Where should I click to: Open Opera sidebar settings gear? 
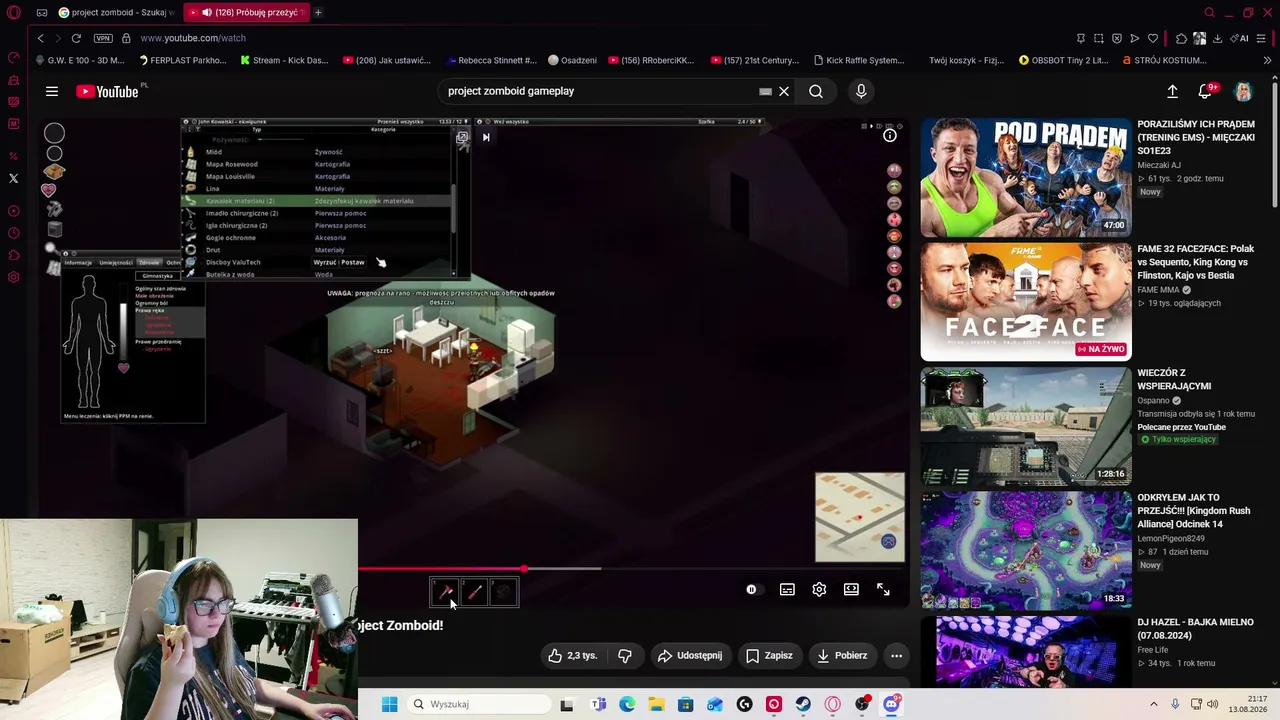pyautogui.click(x=13, y=277)
